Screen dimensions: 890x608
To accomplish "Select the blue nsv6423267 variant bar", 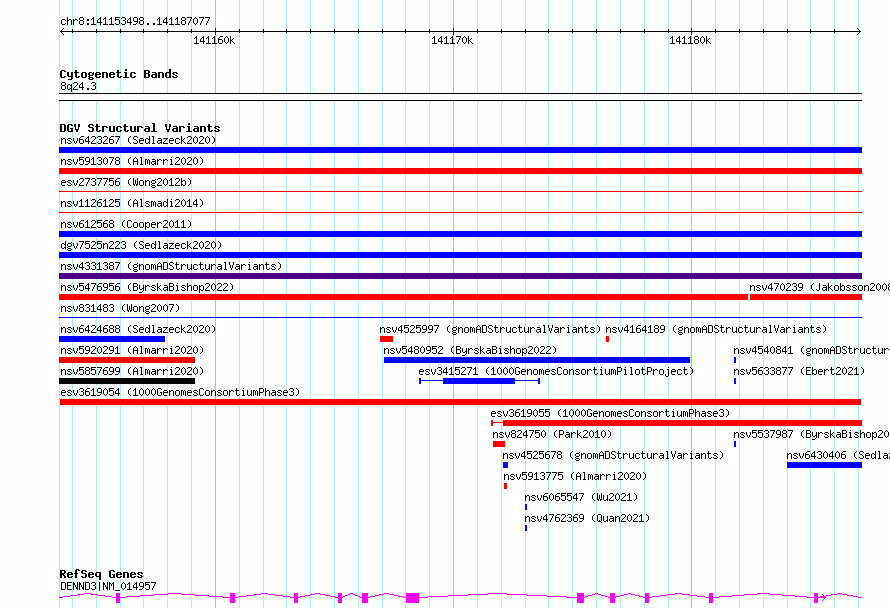I will [x=460, y=150].
